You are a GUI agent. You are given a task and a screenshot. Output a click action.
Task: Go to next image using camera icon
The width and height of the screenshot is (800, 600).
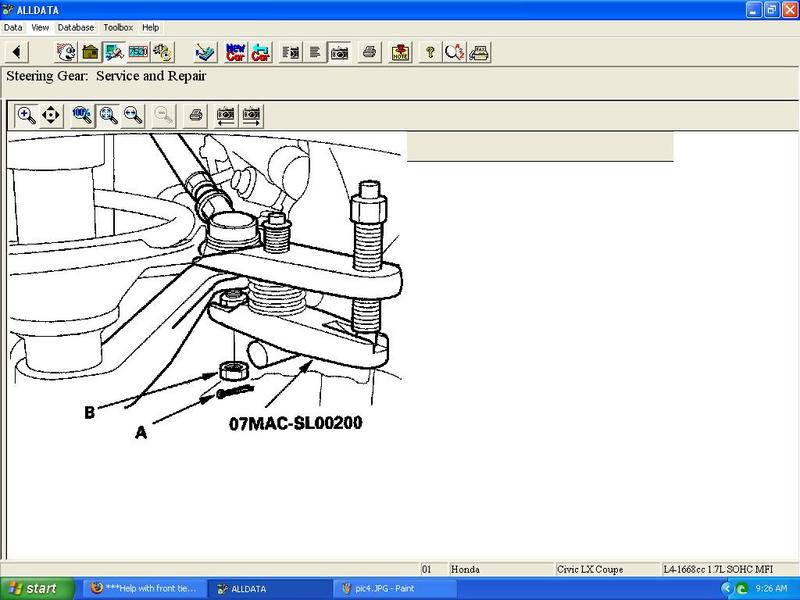(252, 115)
